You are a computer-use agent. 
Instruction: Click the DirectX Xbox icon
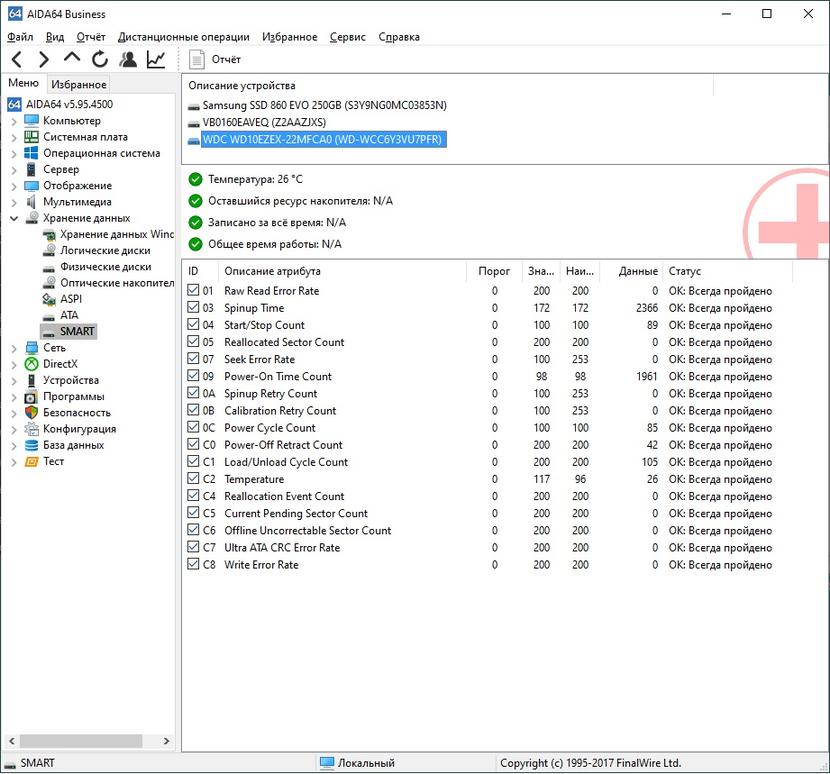pyautogui.click(x=32, y=364)
